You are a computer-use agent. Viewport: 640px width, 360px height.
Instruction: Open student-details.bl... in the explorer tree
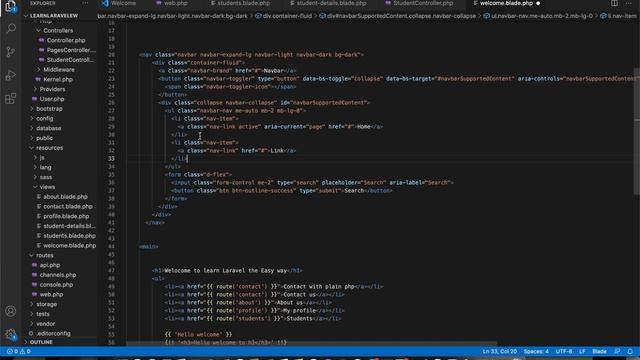click(69, 226)
